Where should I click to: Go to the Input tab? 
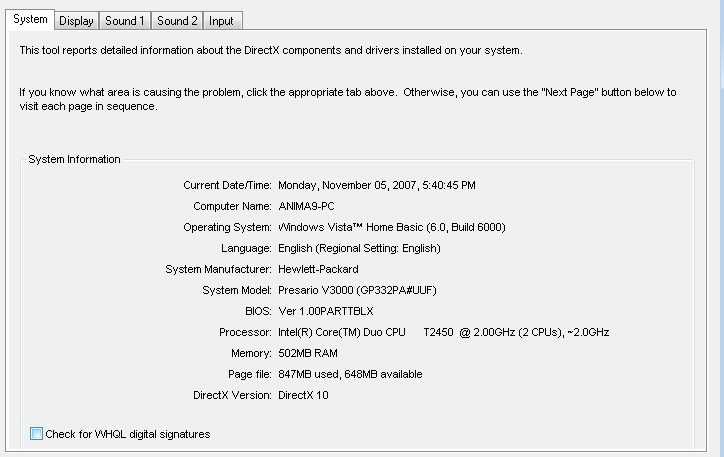pyautogui.click(x=221, y=21)
